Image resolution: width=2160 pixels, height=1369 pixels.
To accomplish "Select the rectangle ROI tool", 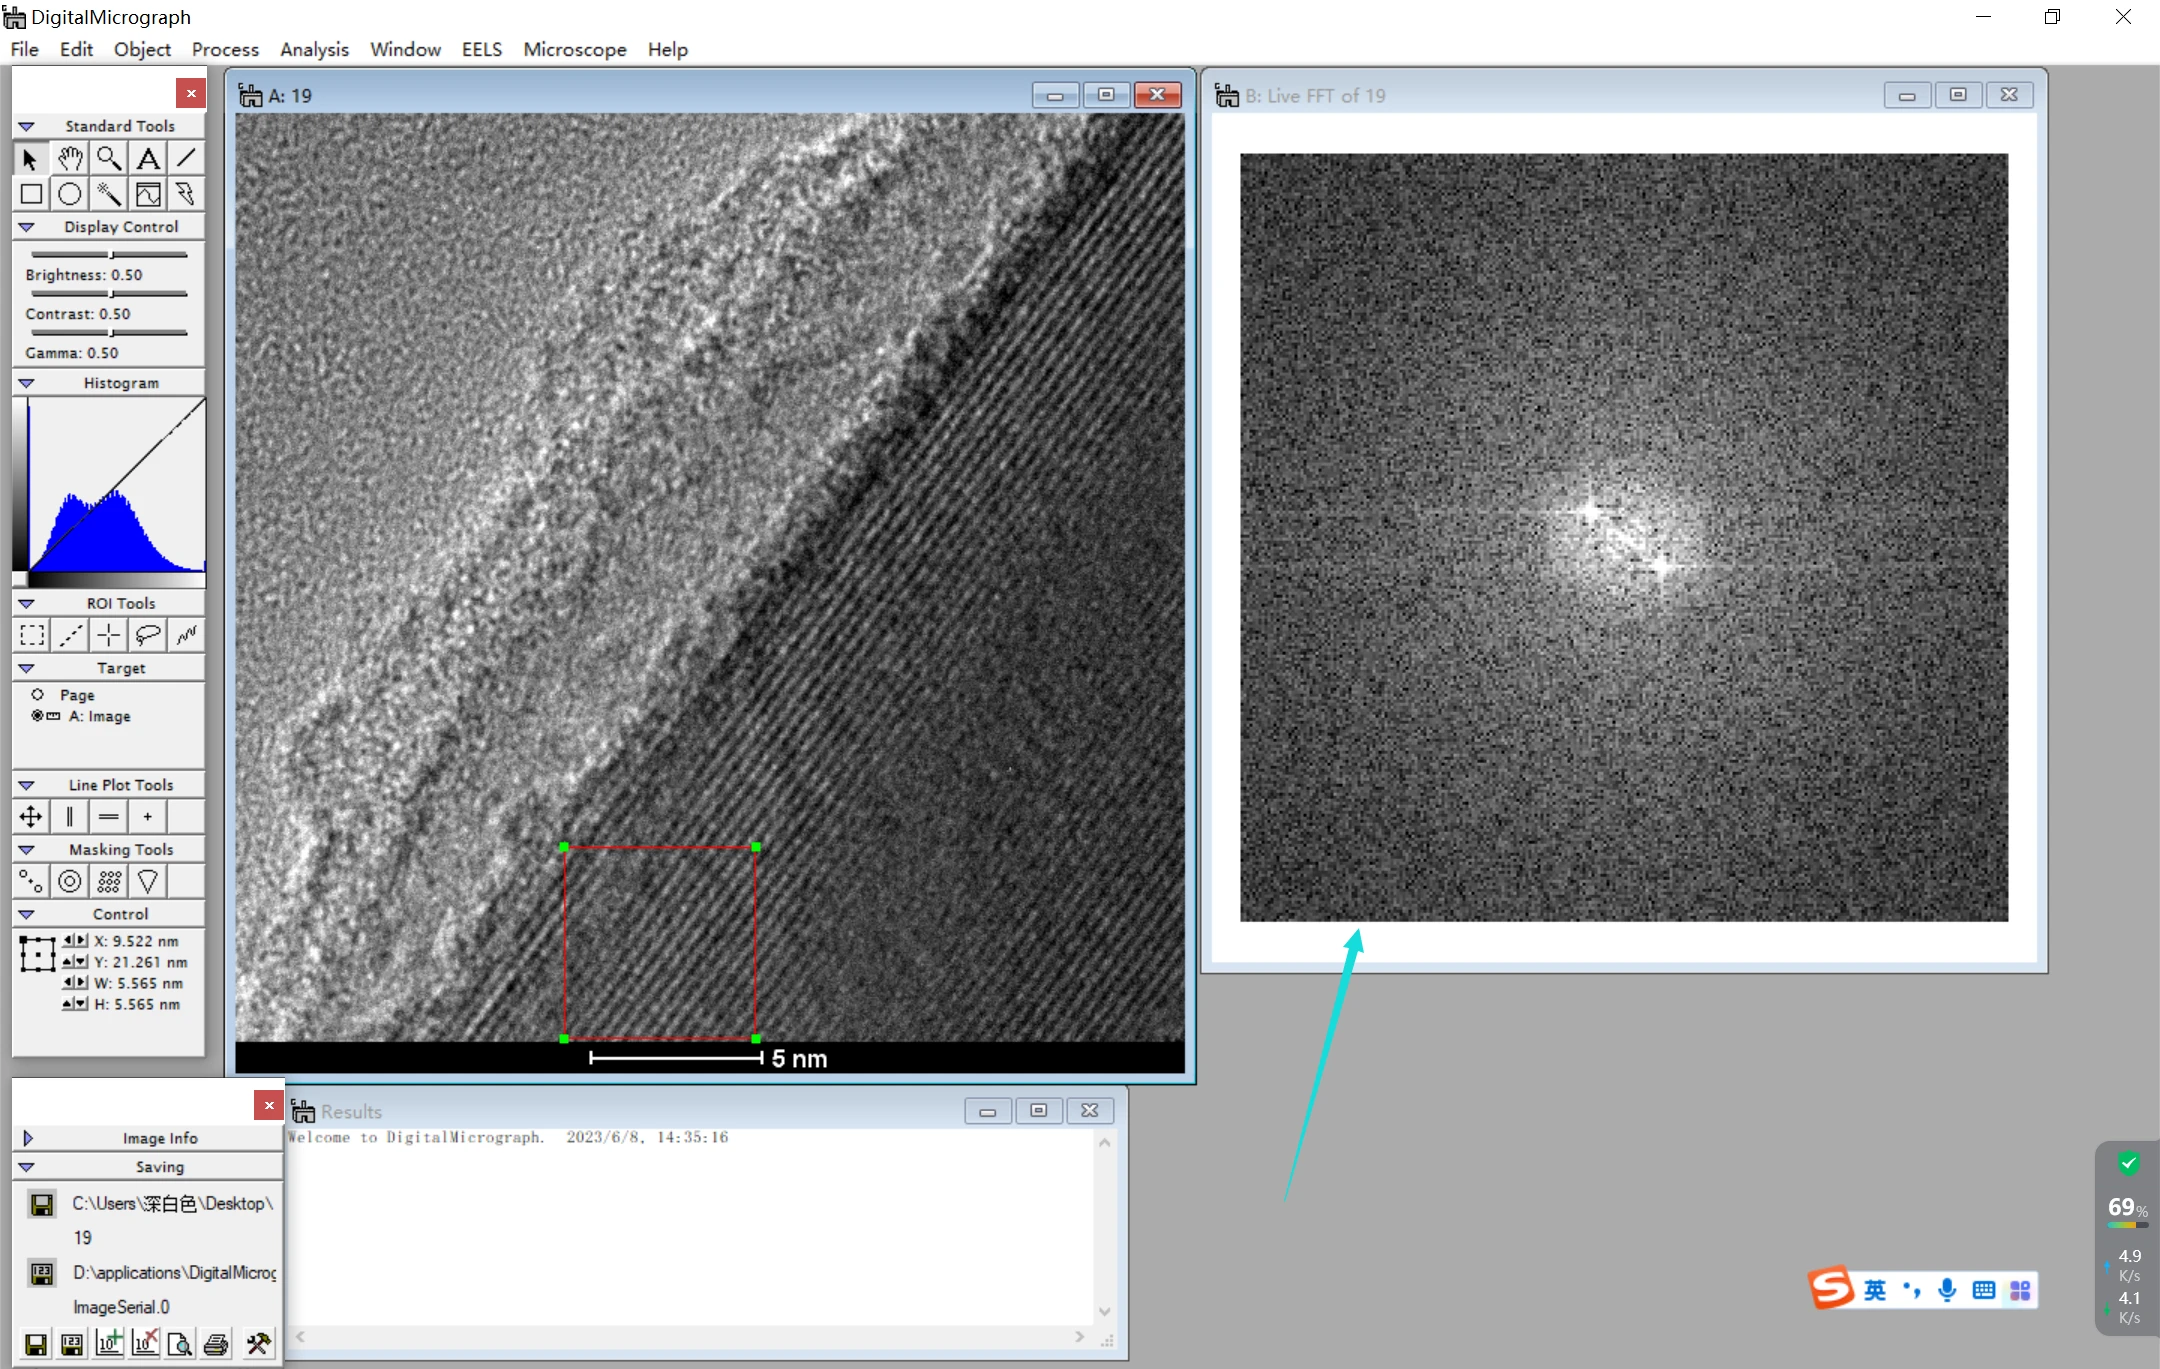I will [32, 634].
